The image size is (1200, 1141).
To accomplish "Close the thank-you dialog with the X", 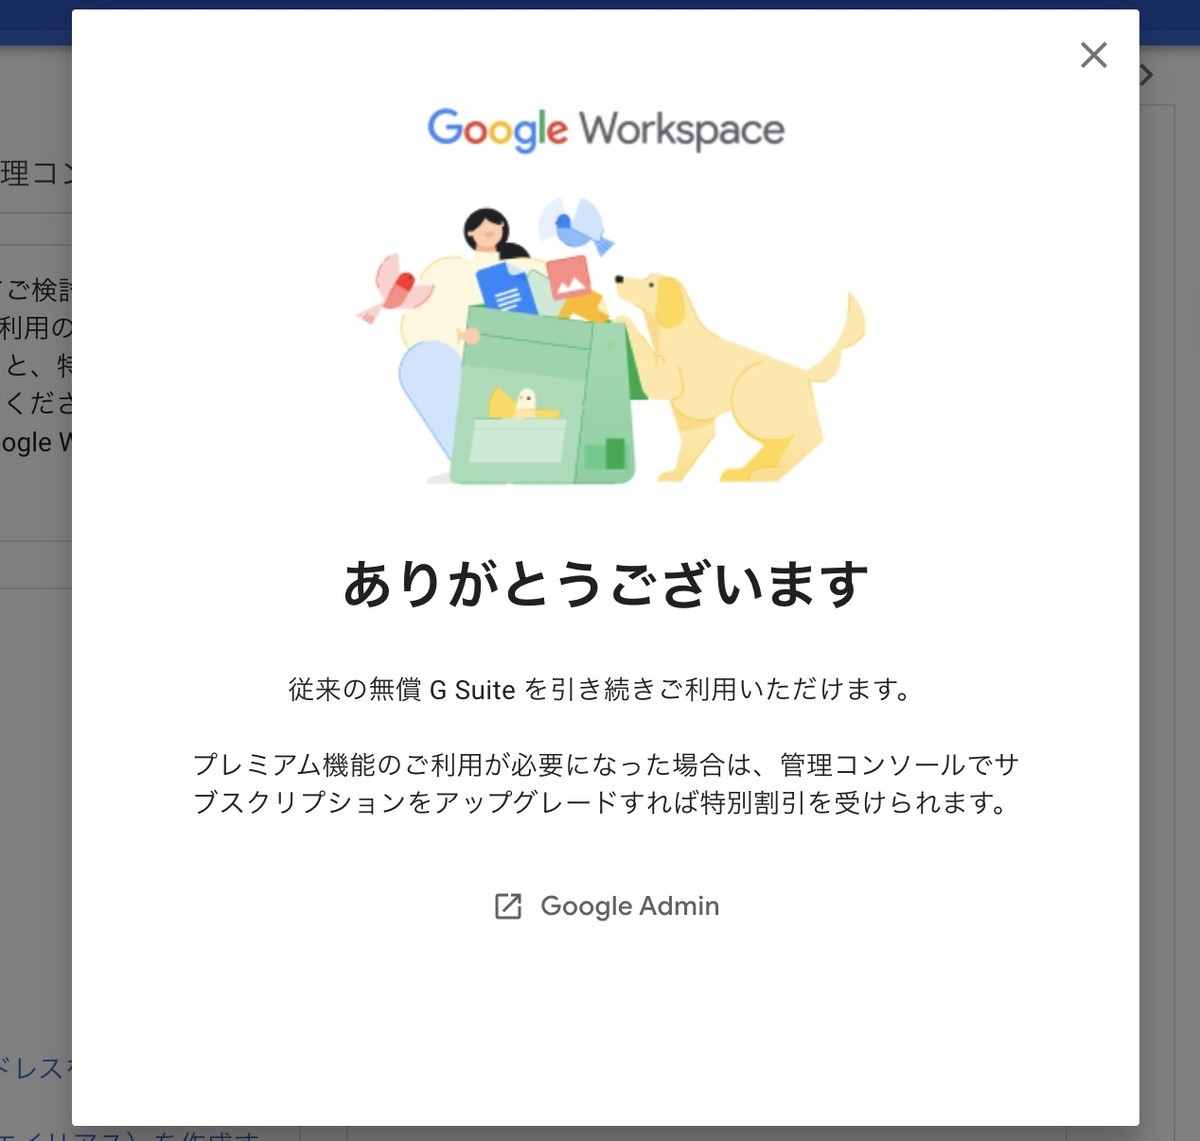I will pos(1094,55).
